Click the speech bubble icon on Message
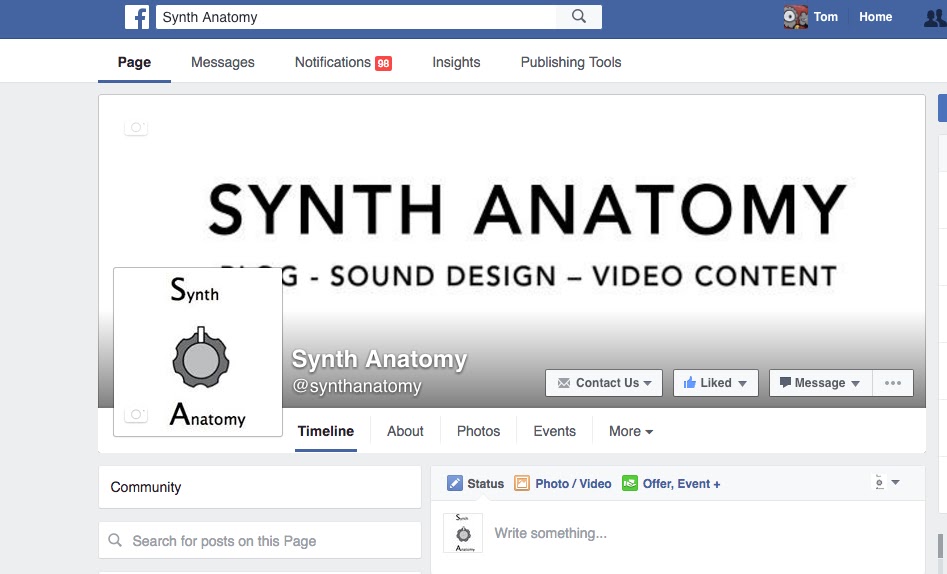947x574 pixels. (x=785, y=382)
